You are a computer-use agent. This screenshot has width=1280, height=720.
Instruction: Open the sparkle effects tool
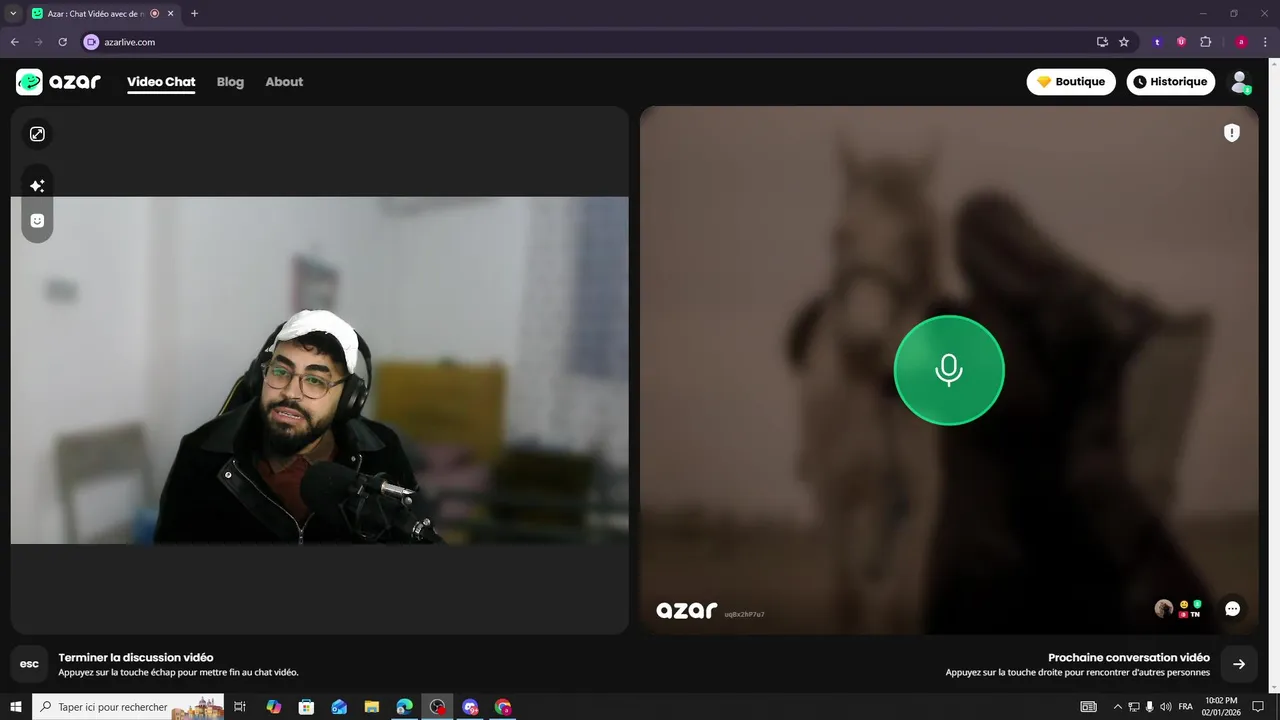click(37, 186)
